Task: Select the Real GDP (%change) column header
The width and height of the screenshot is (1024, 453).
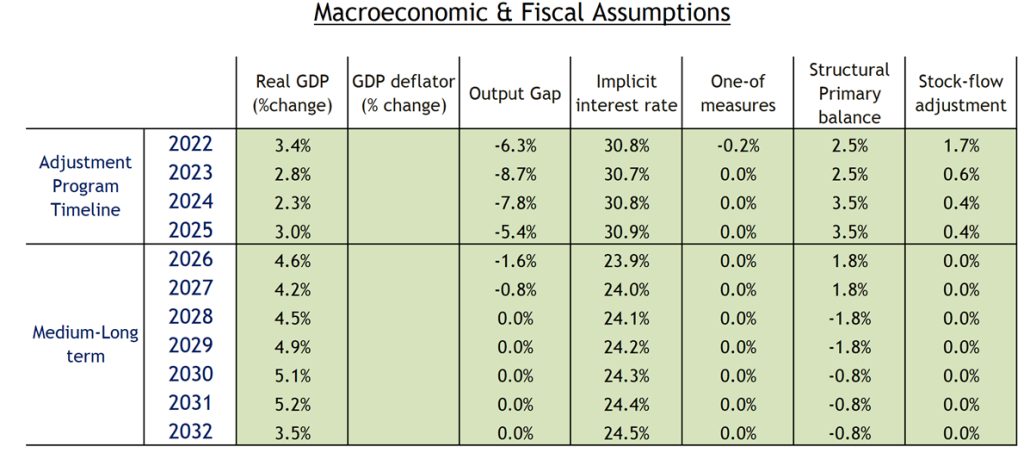Action: pos(293,93)
